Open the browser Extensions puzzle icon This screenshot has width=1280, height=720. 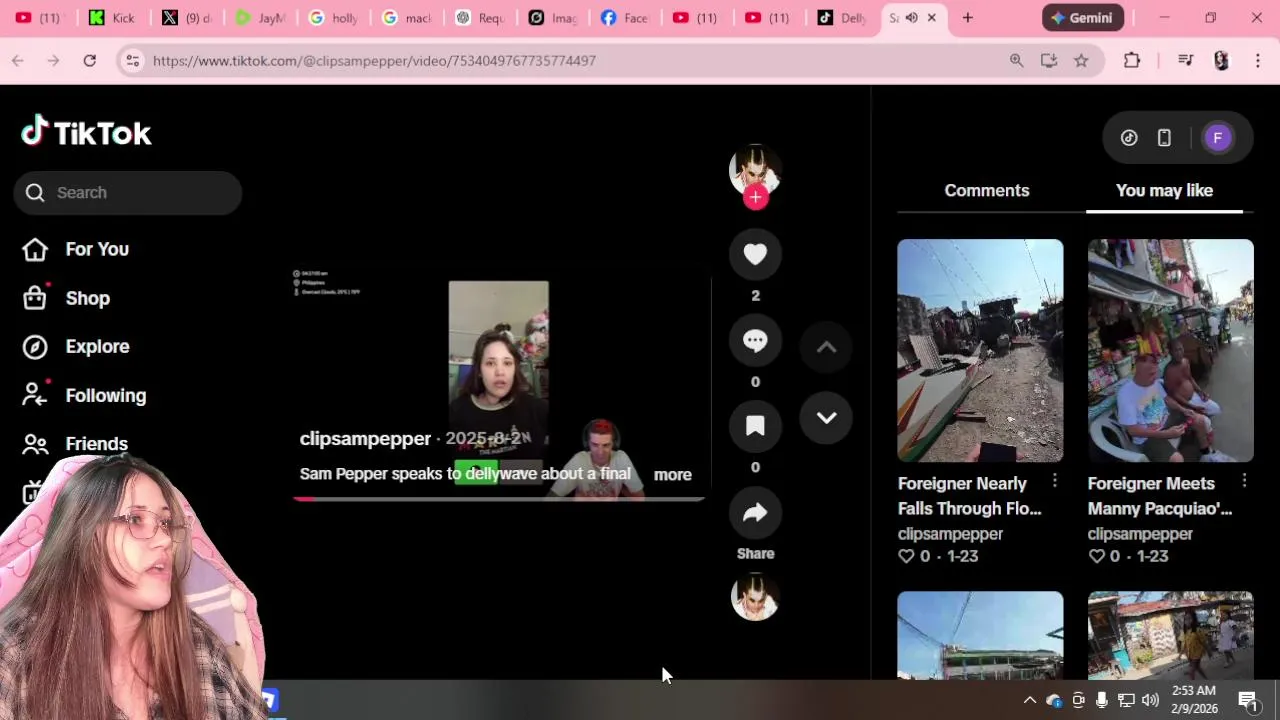pyautogui.click(x=1132, y=61)
